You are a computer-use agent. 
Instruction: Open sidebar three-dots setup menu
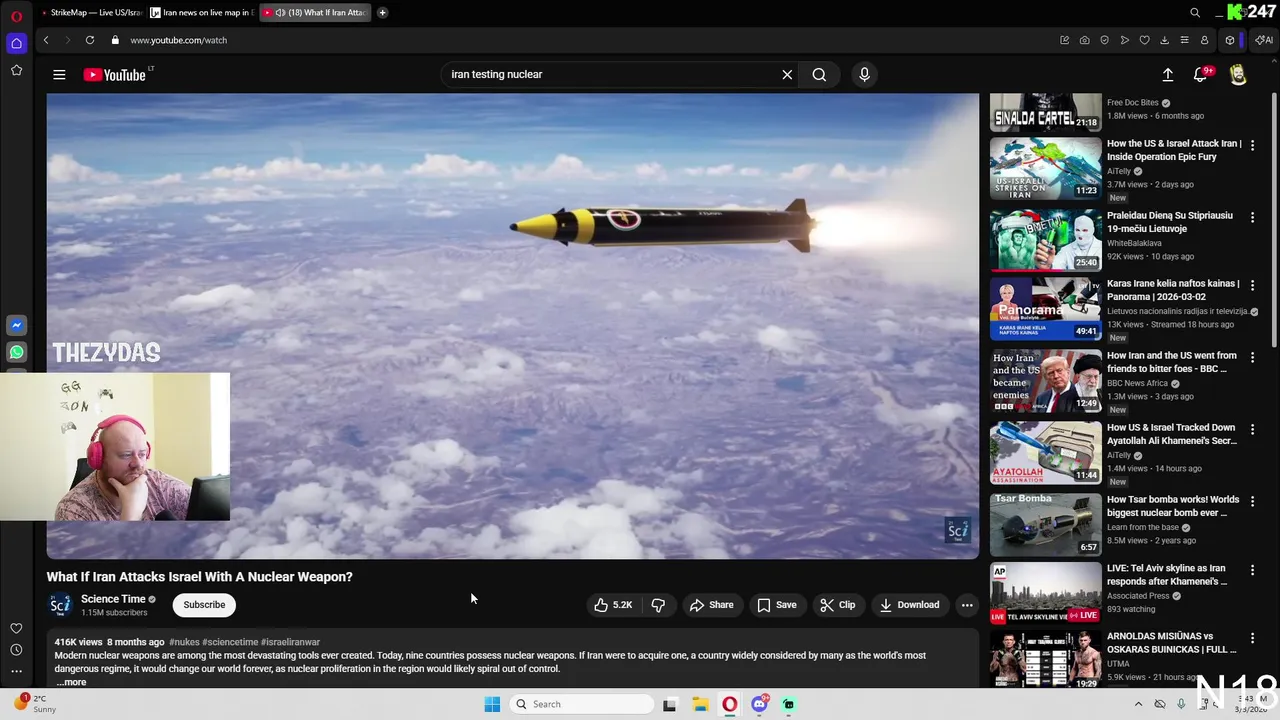(x=16, y=672)
